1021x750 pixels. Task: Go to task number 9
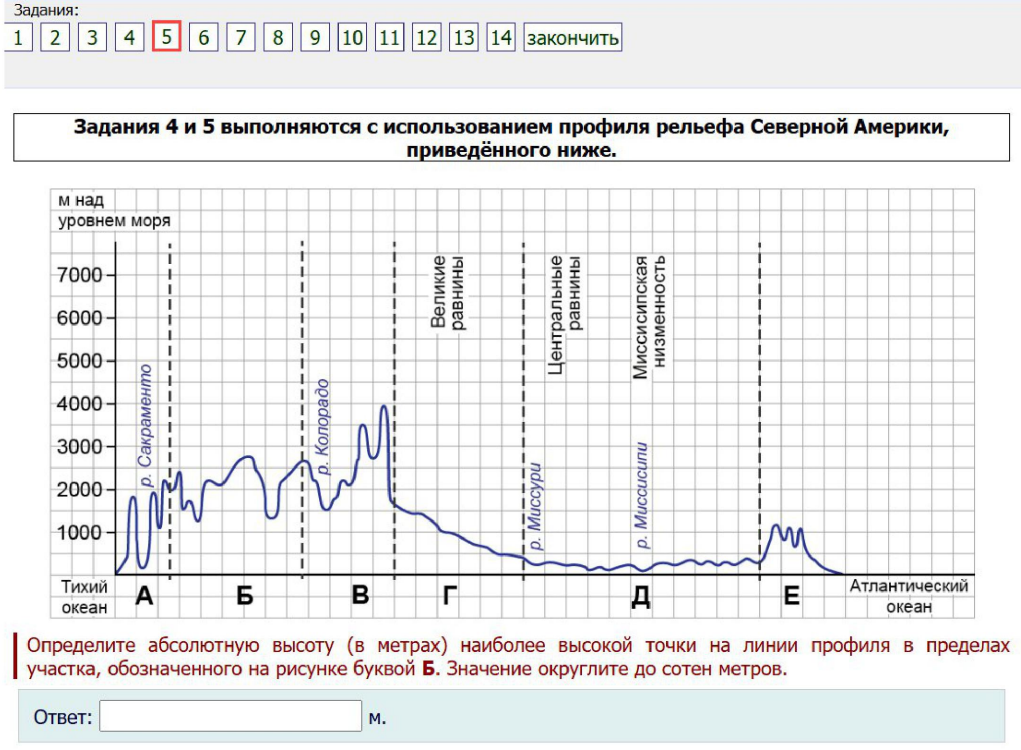tap(314, 38)
